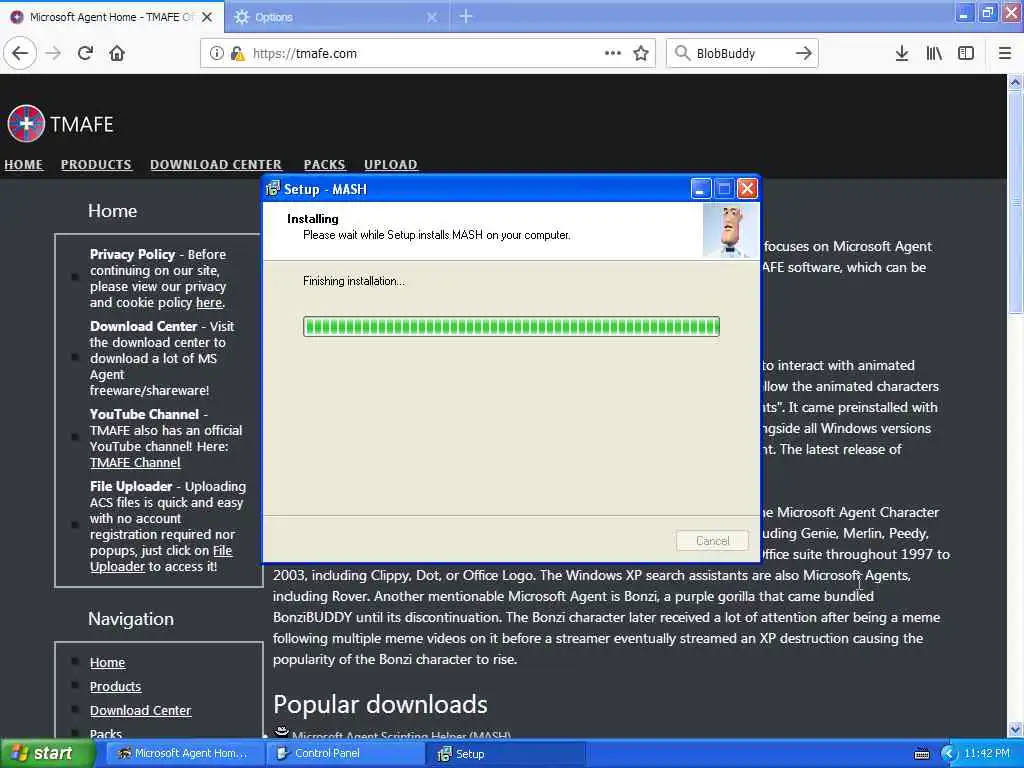Submit BlobBuddy search with arrow button
This screenshot has width=1024, height=768.
[x=803, y=53]
